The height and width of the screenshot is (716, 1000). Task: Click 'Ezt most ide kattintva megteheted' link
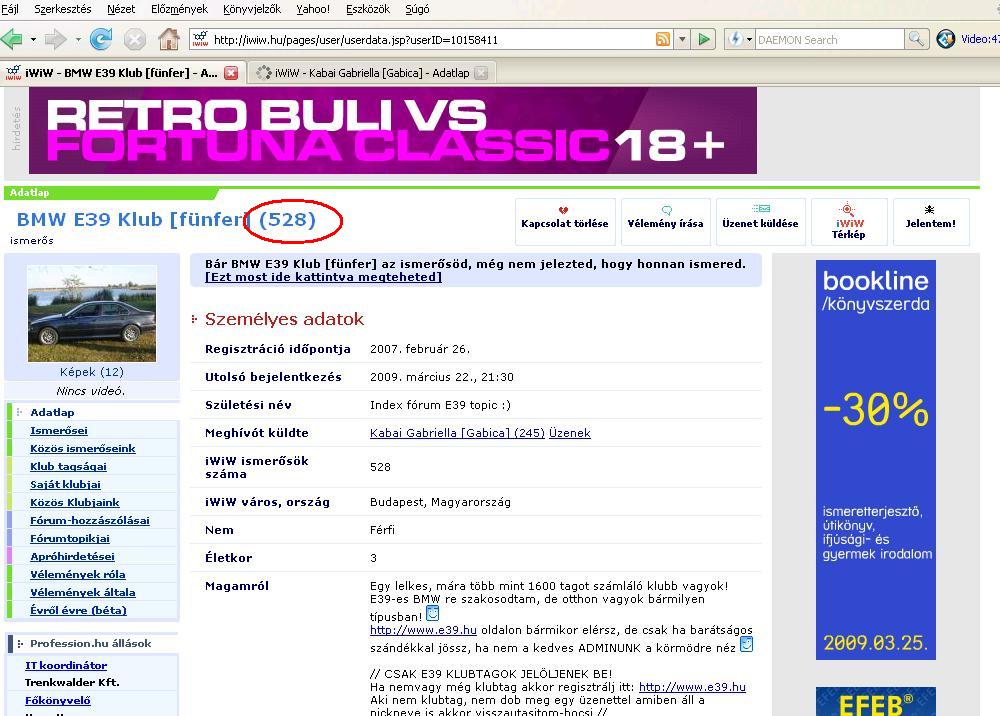click(323, 277)
